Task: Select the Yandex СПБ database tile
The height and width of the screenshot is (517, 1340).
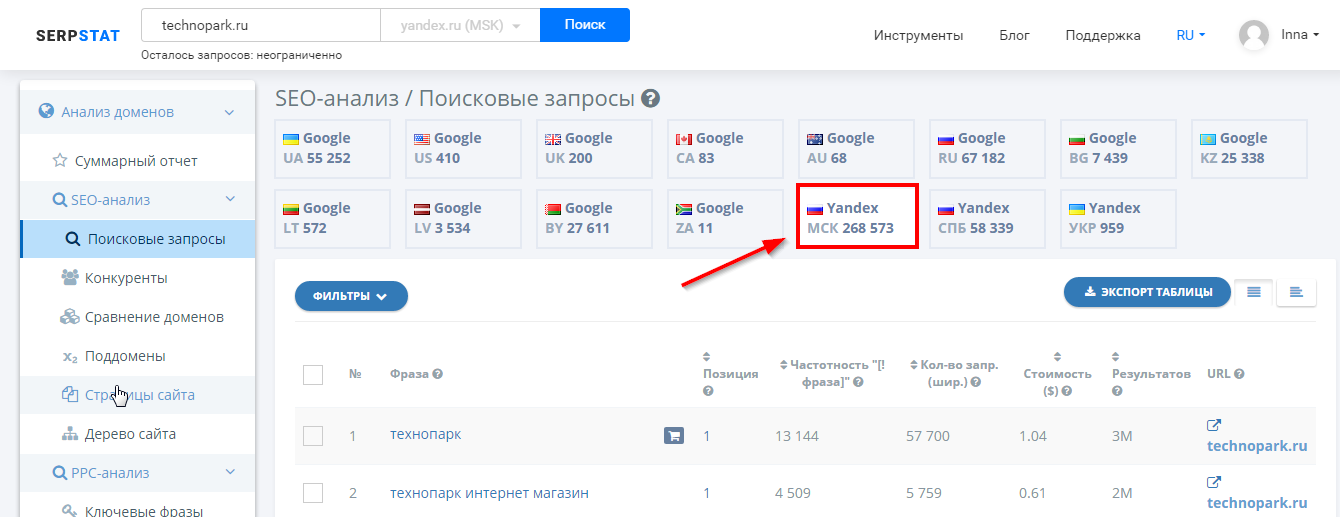Action: point(987,219)
